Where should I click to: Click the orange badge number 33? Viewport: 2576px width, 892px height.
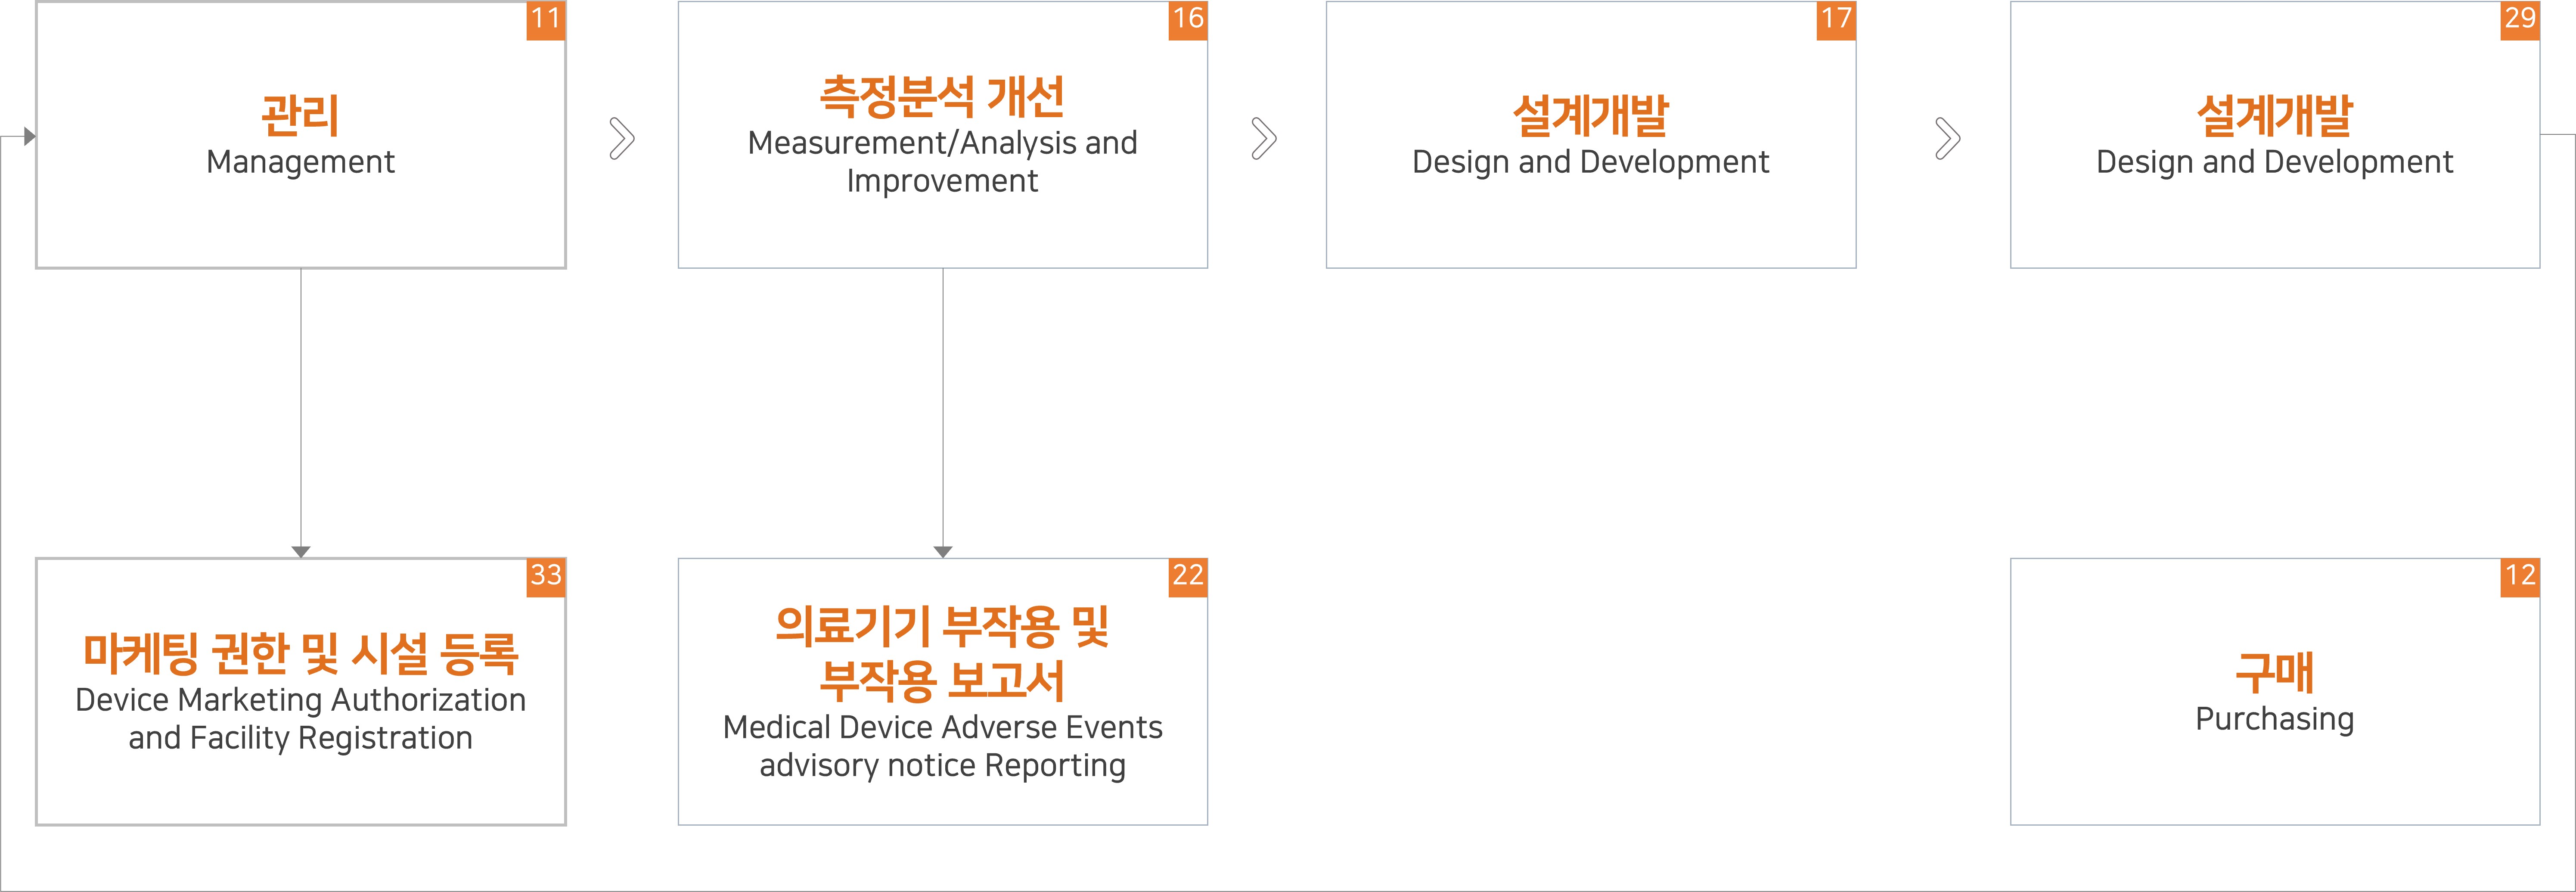pos(546,577)
